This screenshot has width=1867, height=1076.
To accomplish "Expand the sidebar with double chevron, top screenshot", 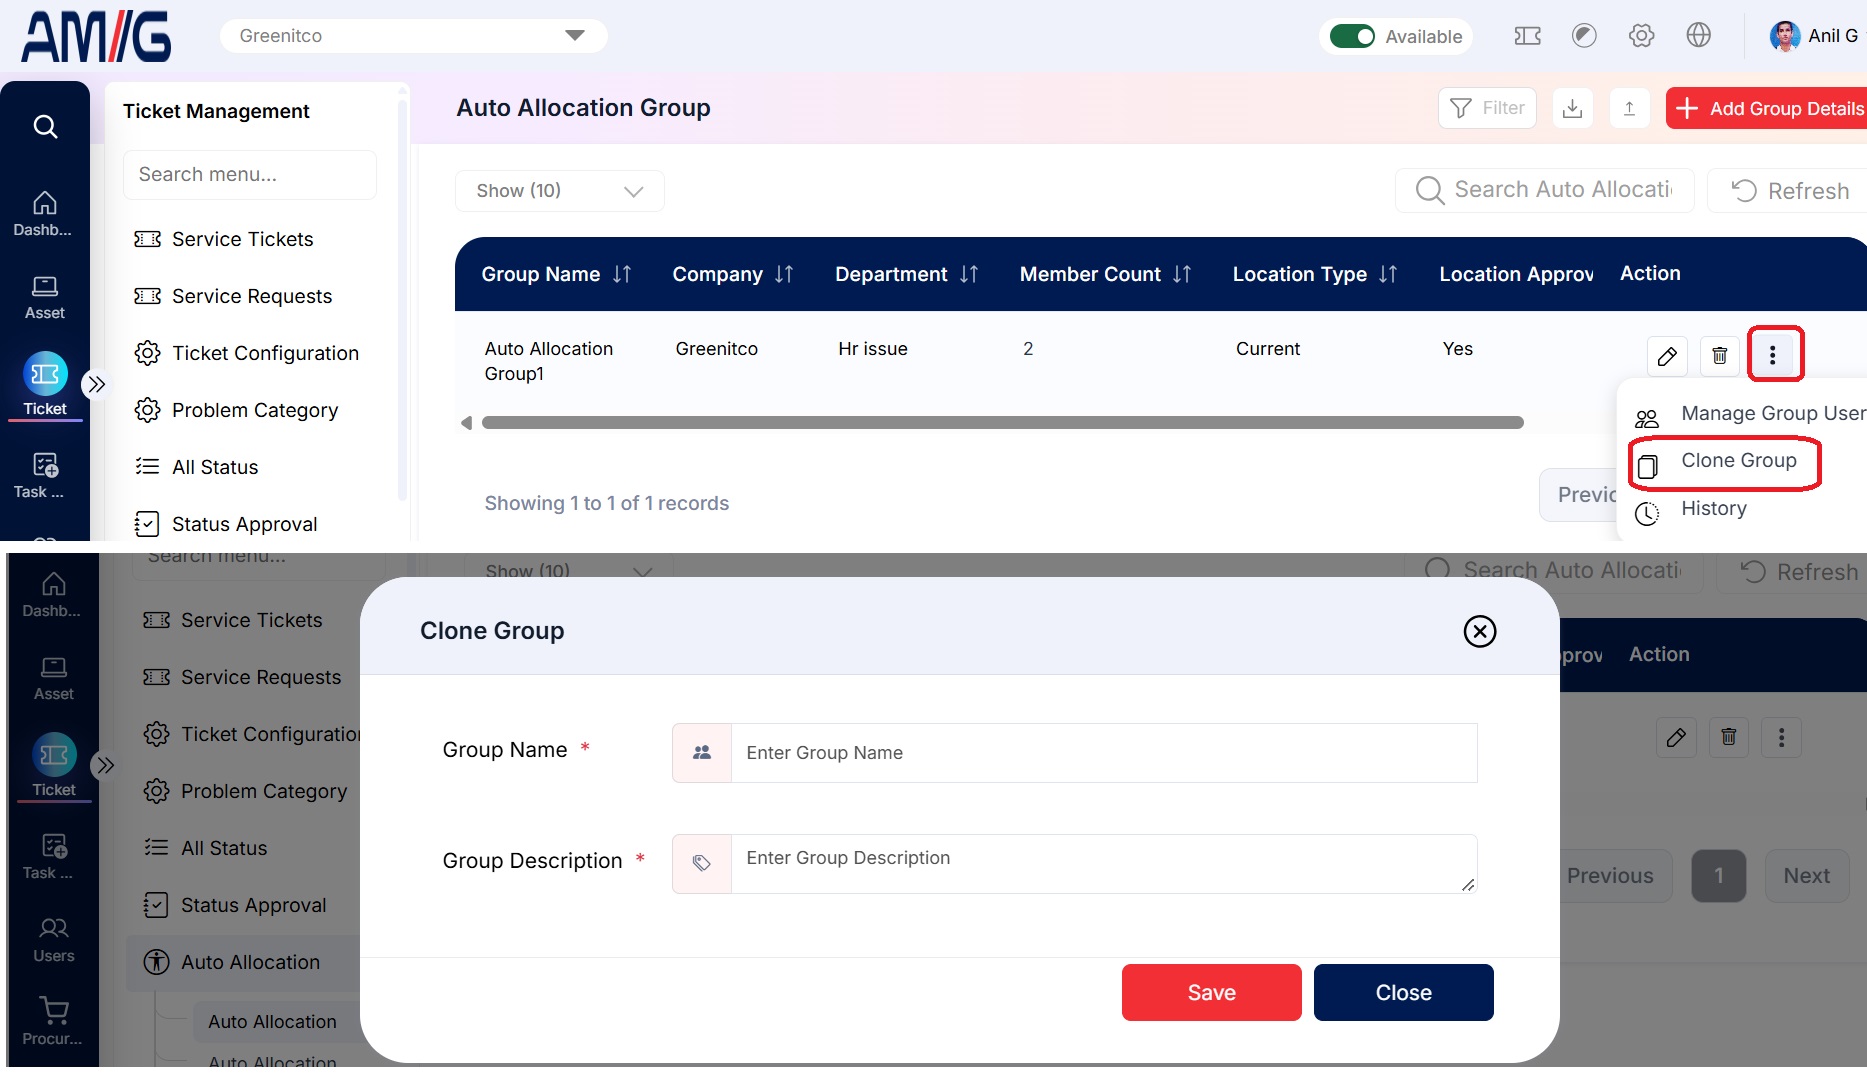I will [96, 384].
